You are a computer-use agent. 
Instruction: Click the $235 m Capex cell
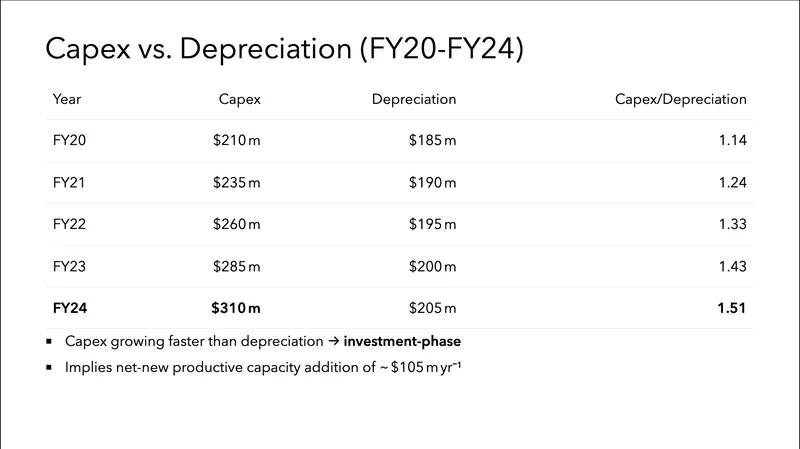tap(236, 183)
